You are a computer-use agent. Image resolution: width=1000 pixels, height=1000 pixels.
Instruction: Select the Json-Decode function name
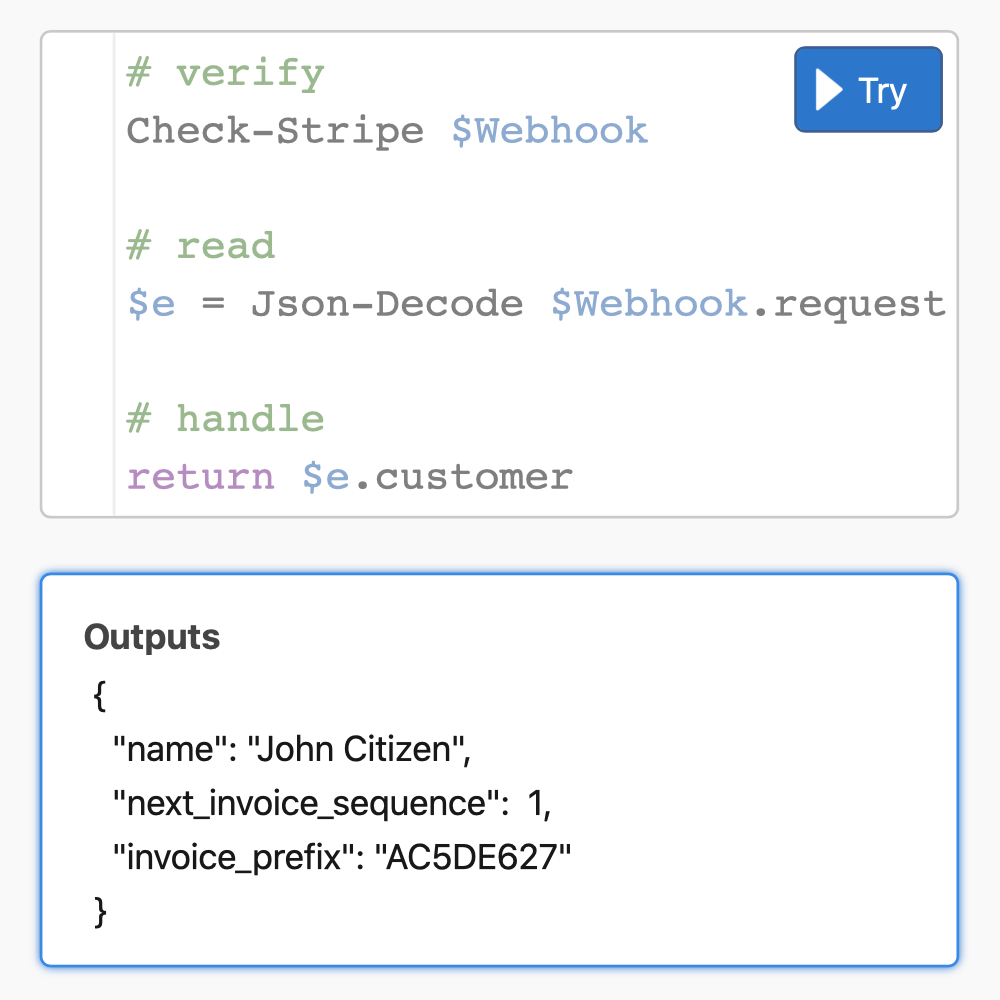(389, 304)
